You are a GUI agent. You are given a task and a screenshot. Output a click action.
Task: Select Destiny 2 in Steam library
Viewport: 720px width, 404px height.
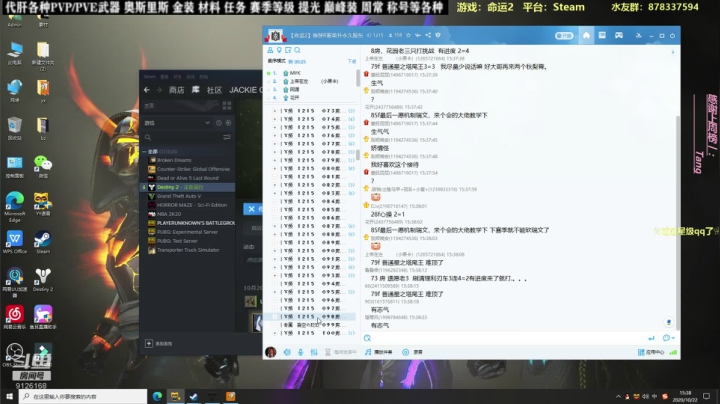(188, 187)
